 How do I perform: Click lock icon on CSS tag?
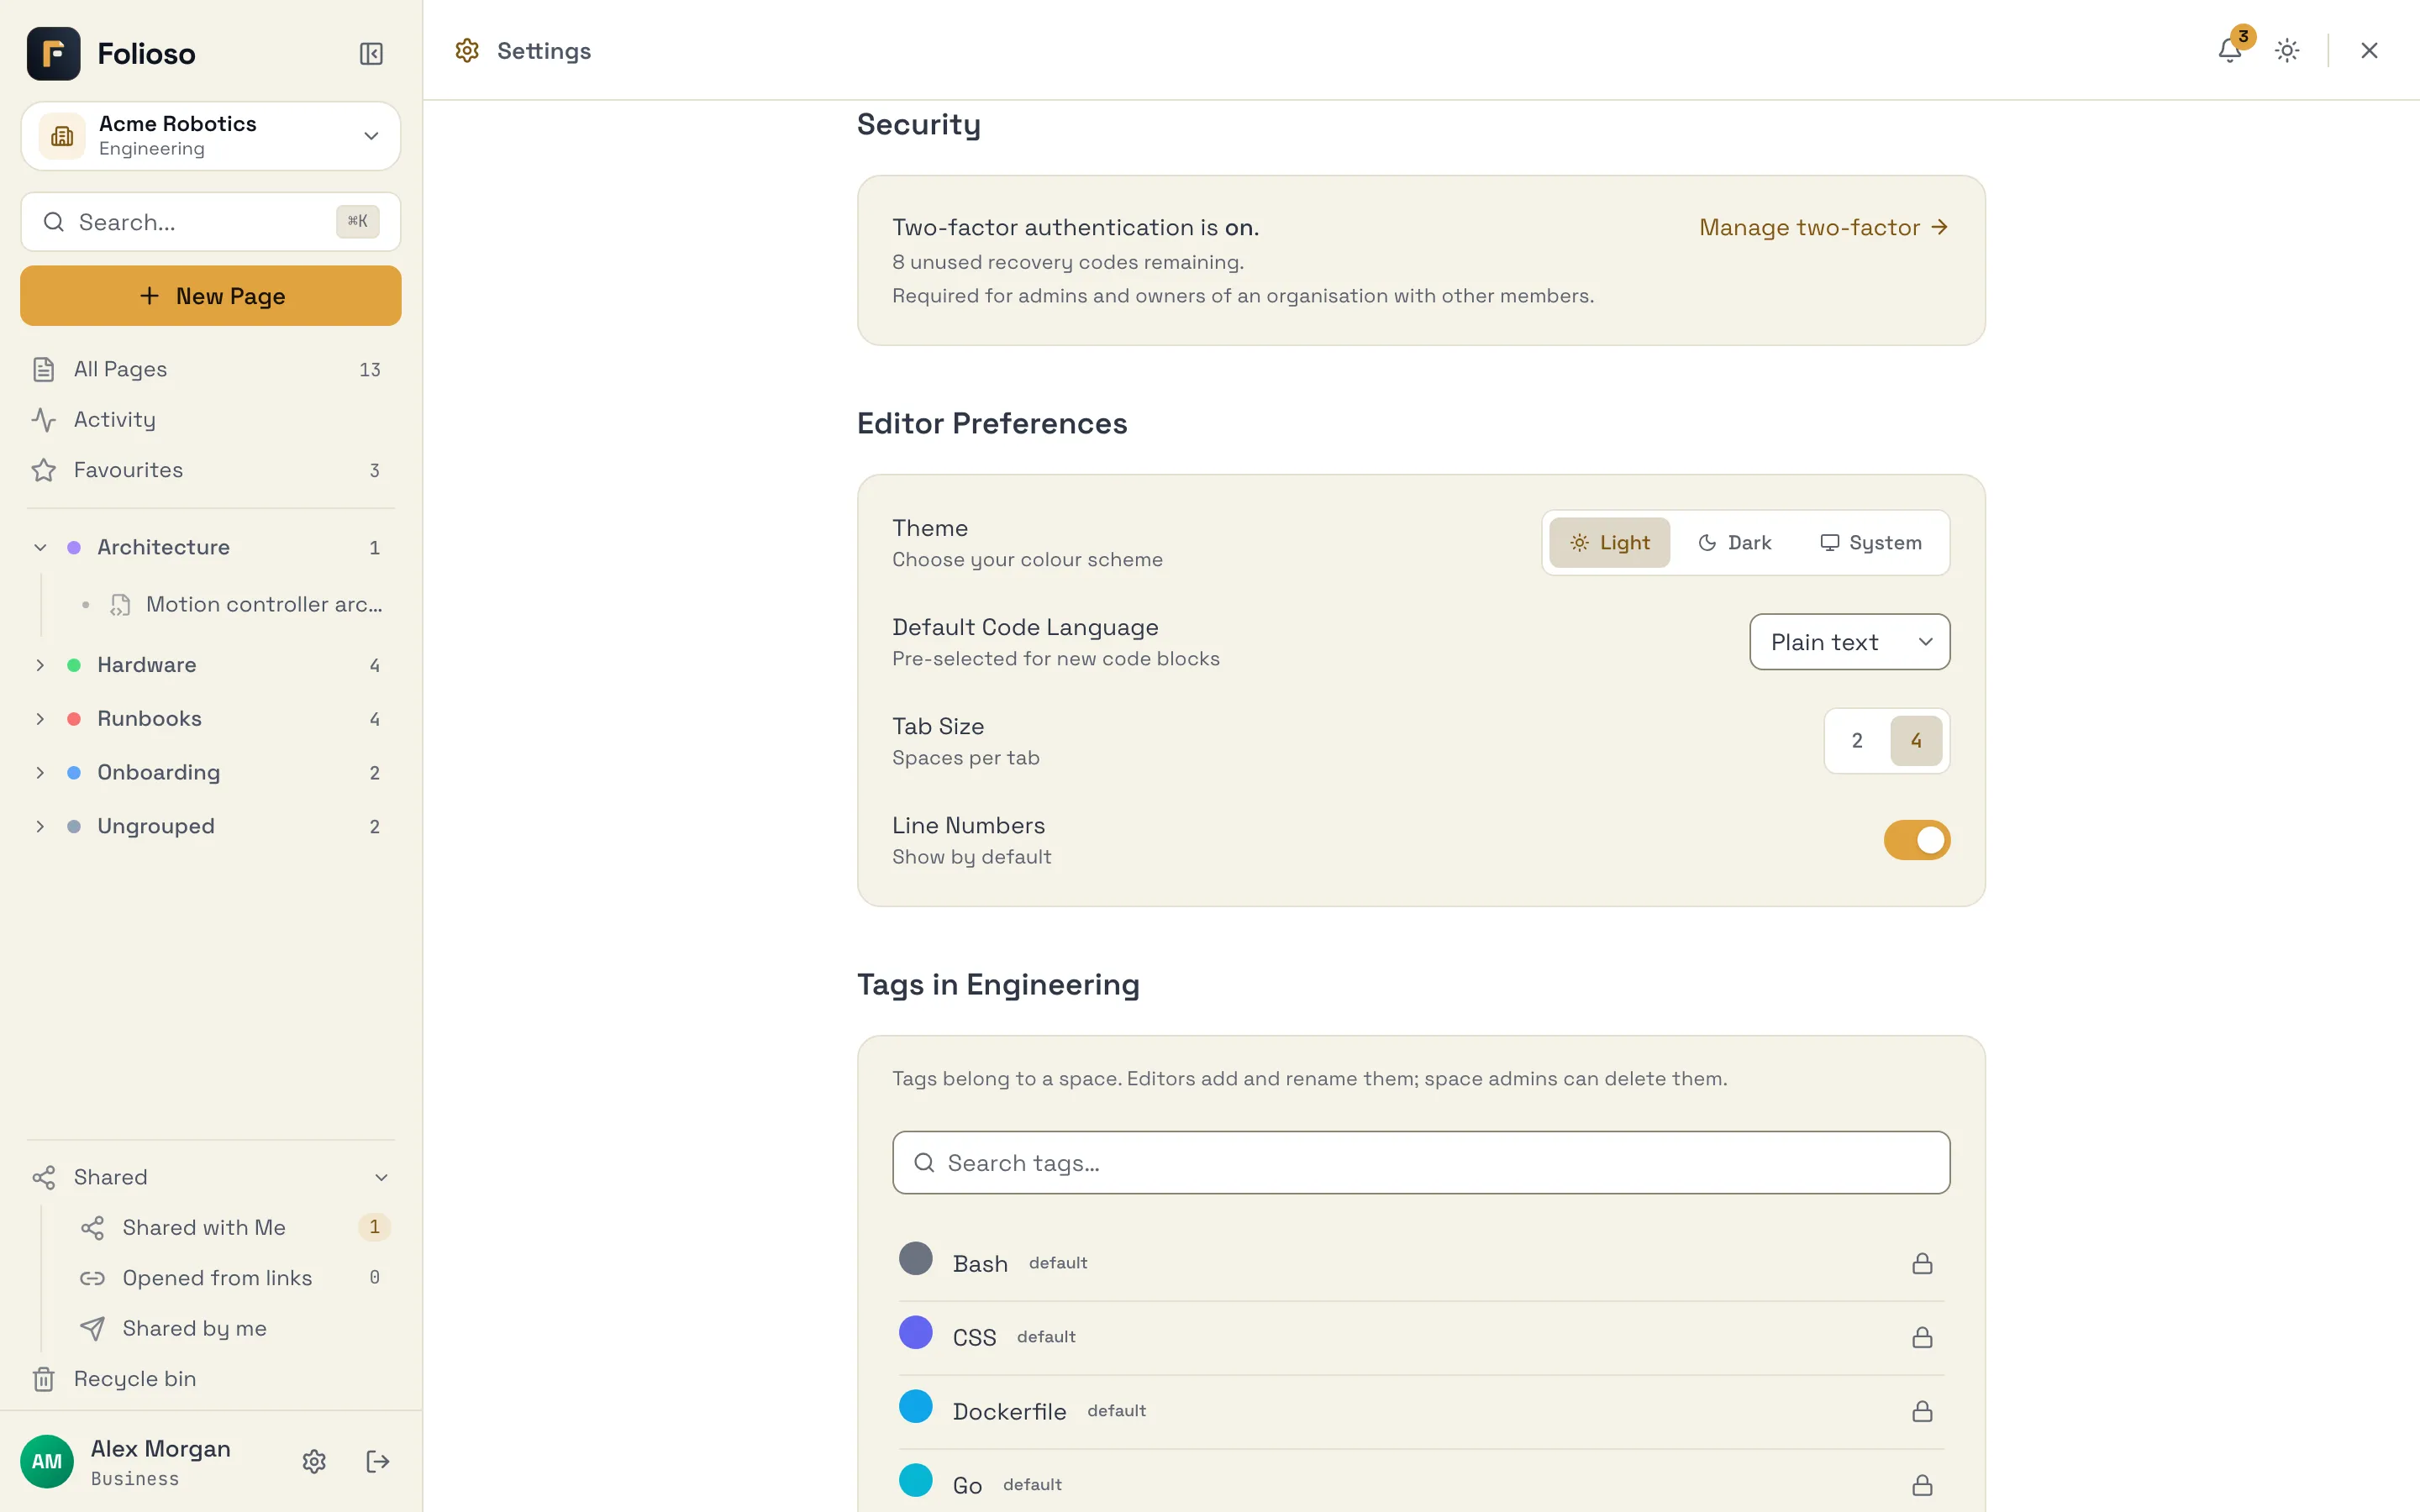tap(1922, 1337)
